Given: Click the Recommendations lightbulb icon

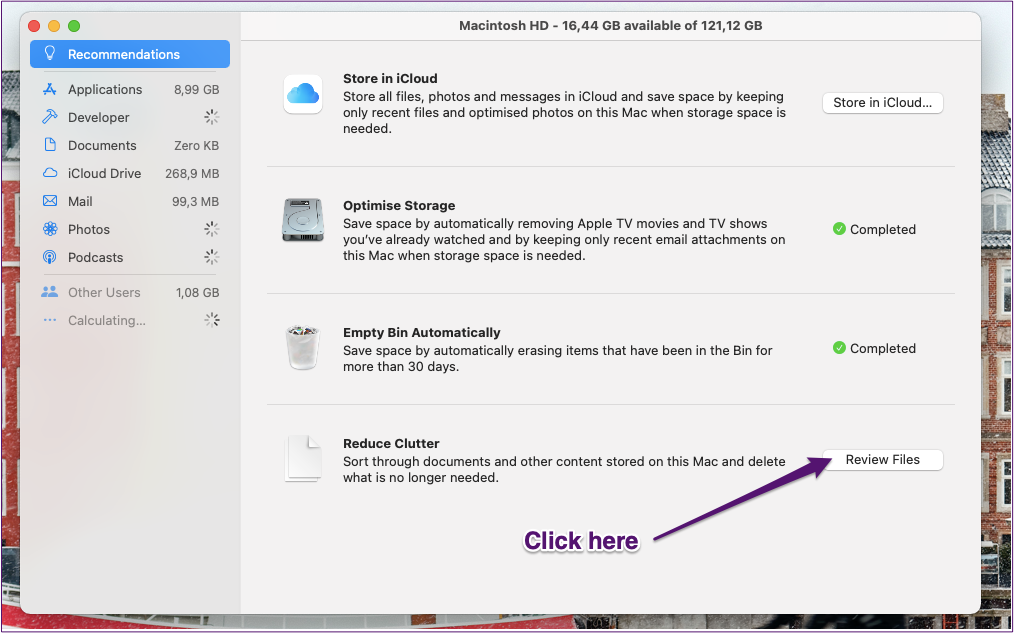Looking at the screenshot, I should pyautogui.click(x=50, y=54).
